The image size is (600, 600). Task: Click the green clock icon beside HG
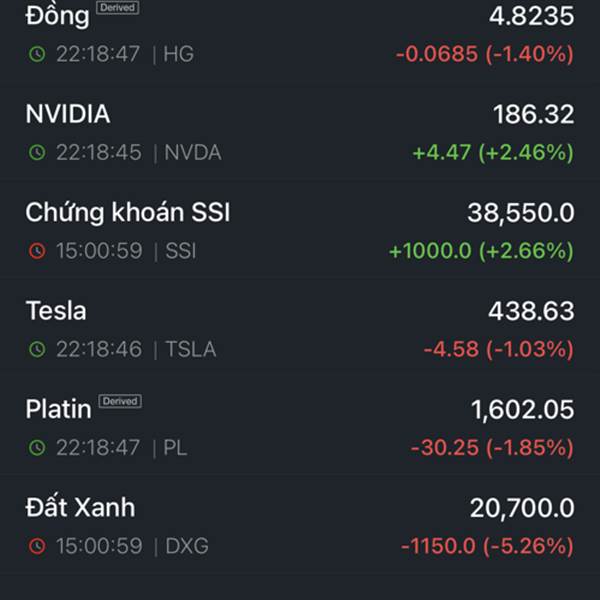click(x=37, y=54)
